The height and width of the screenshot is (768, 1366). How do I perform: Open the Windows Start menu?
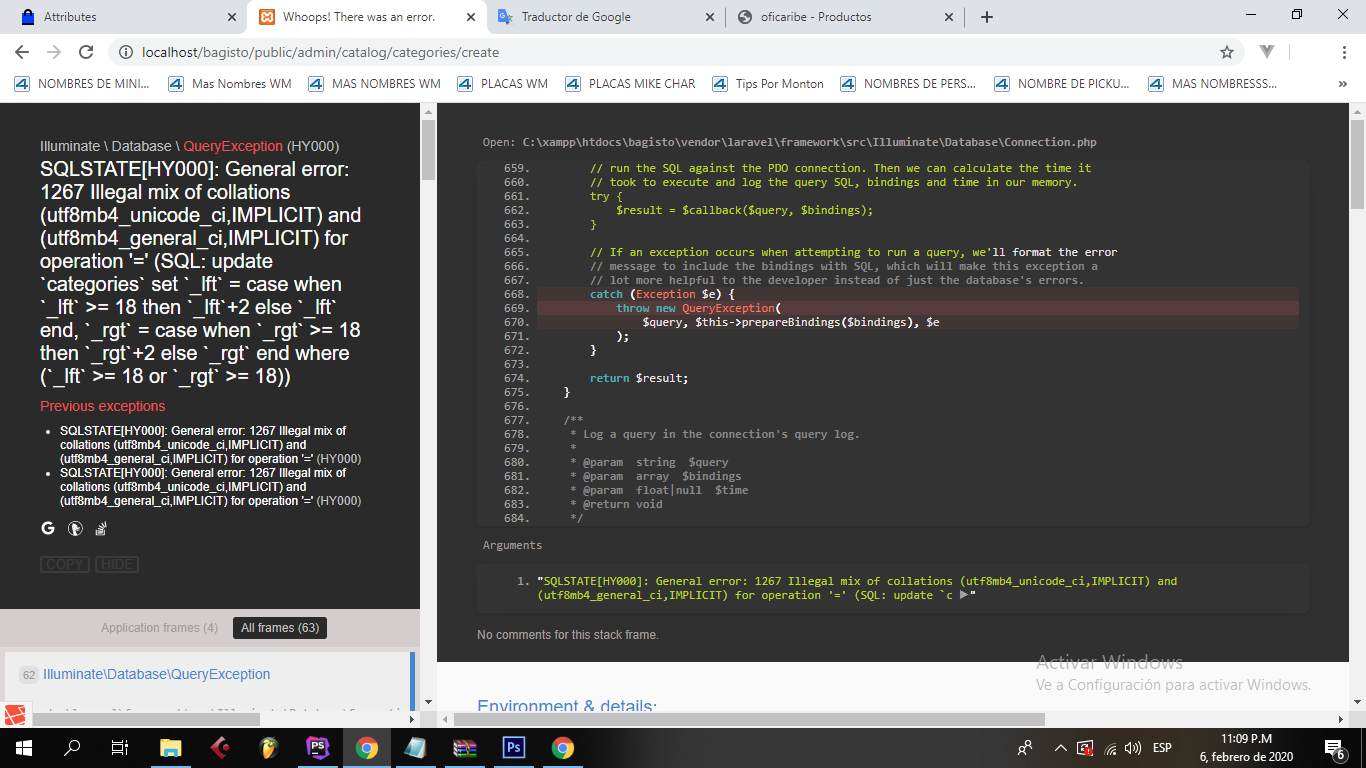pyautogui.click(x=23, y=747)
